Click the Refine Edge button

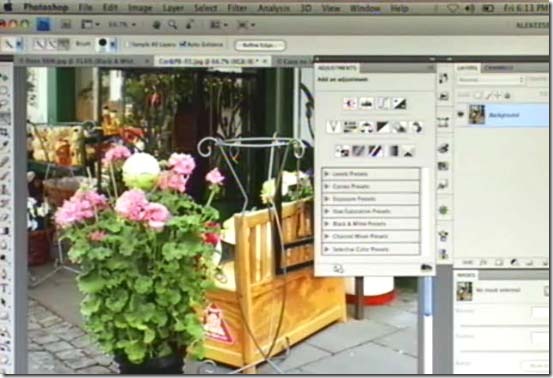[260, 45]
